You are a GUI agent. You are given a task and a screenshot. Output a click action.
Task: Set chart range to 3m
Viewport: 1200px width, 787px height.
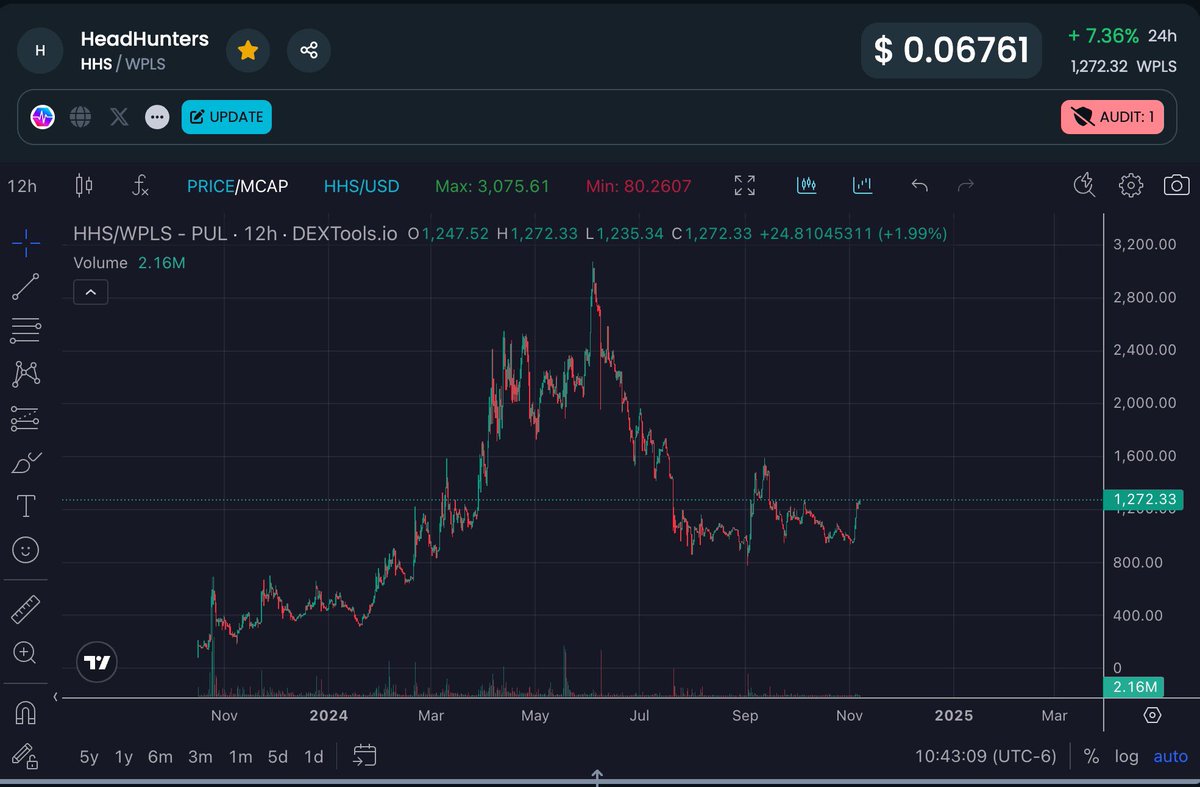click(200, 757)
